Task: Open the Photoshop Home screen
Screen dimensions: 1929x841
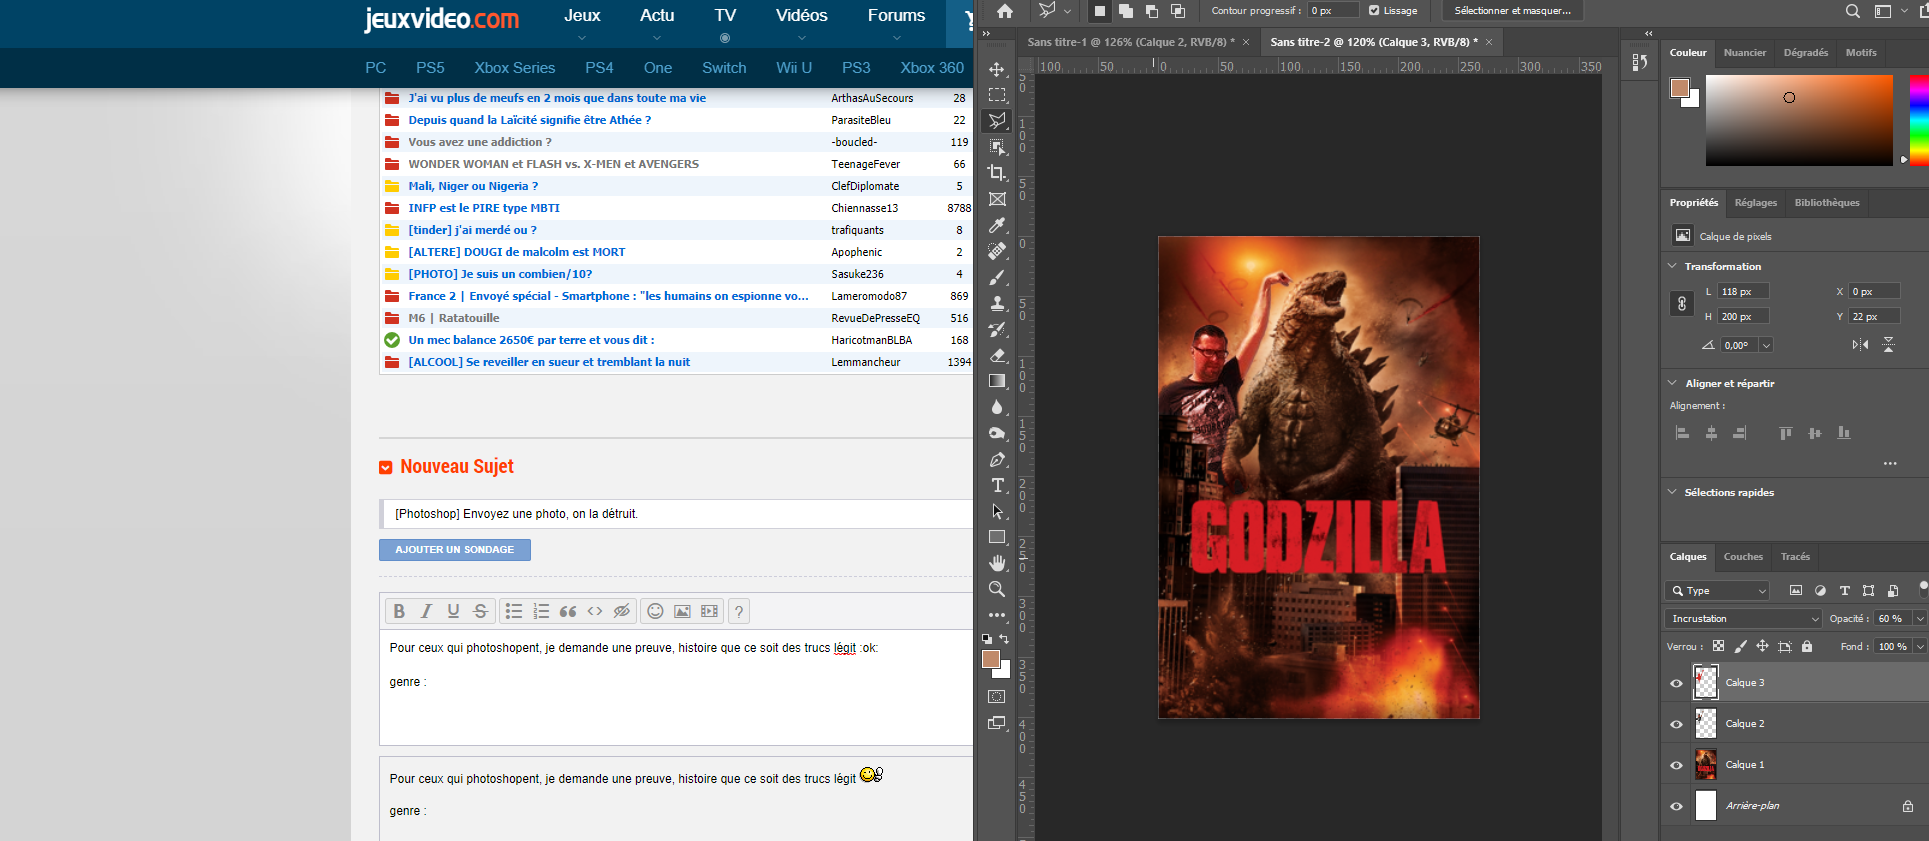Action: 1005,11
